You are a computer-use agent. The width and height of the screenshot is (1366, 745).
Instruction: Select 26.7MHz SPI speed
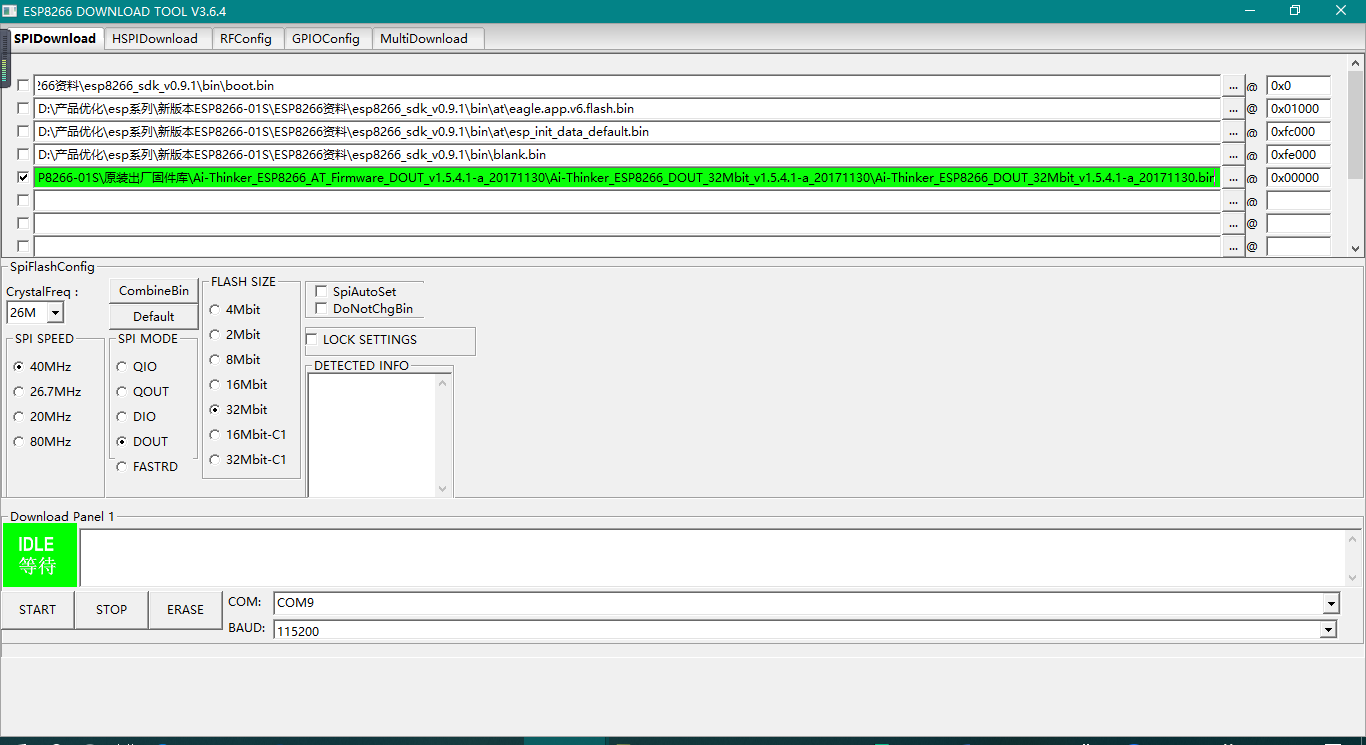point(19,392)
